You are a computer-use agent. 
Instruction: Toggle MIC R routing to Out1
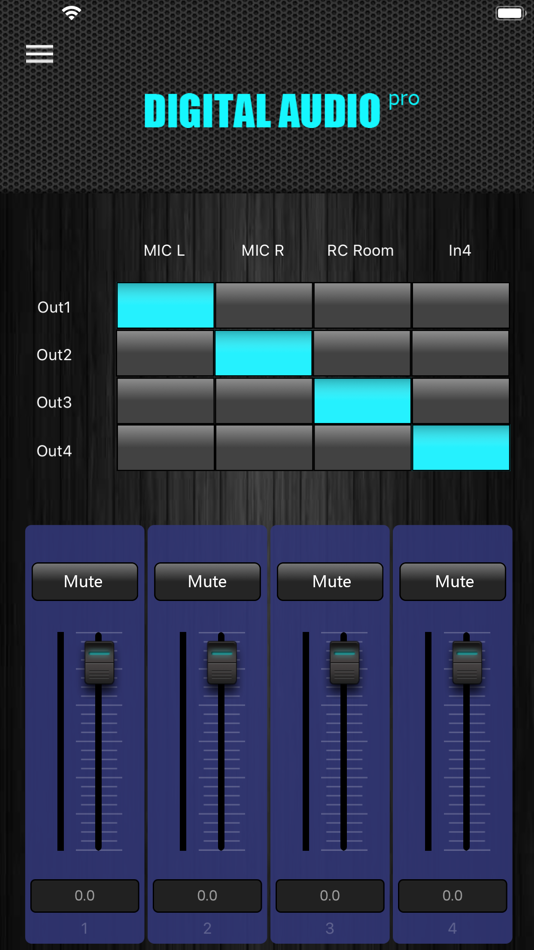click(x=264, y=305)
